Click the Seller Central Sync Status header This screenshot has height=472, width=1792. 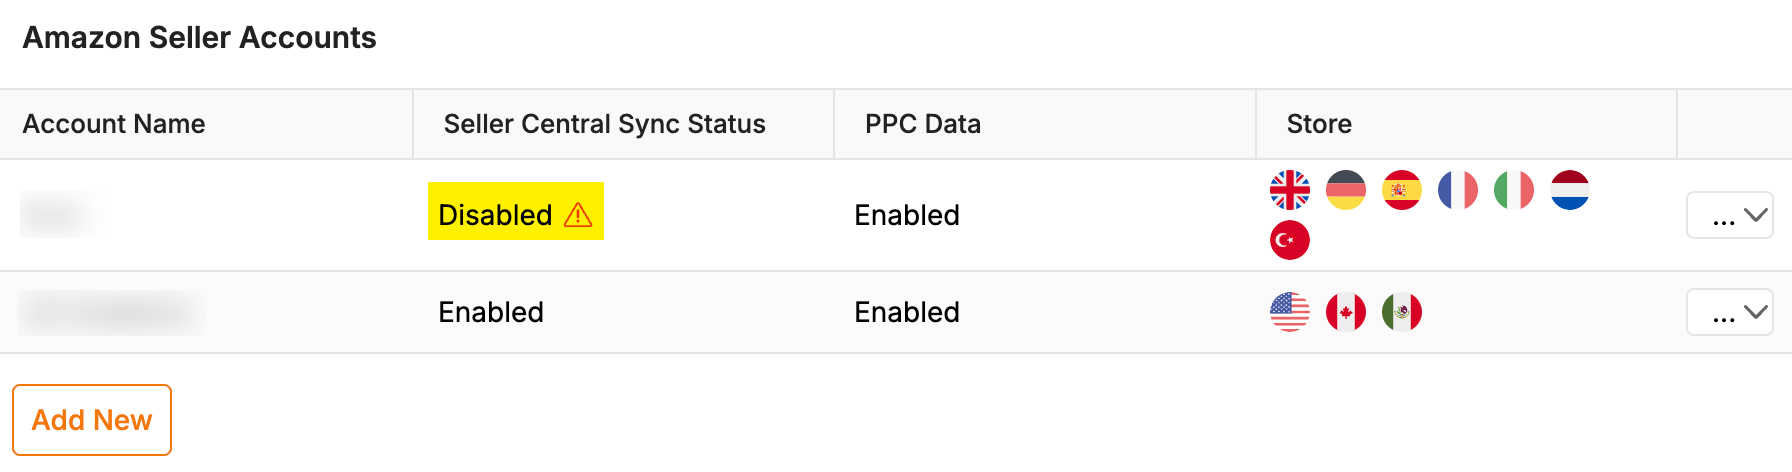point(604,124)
